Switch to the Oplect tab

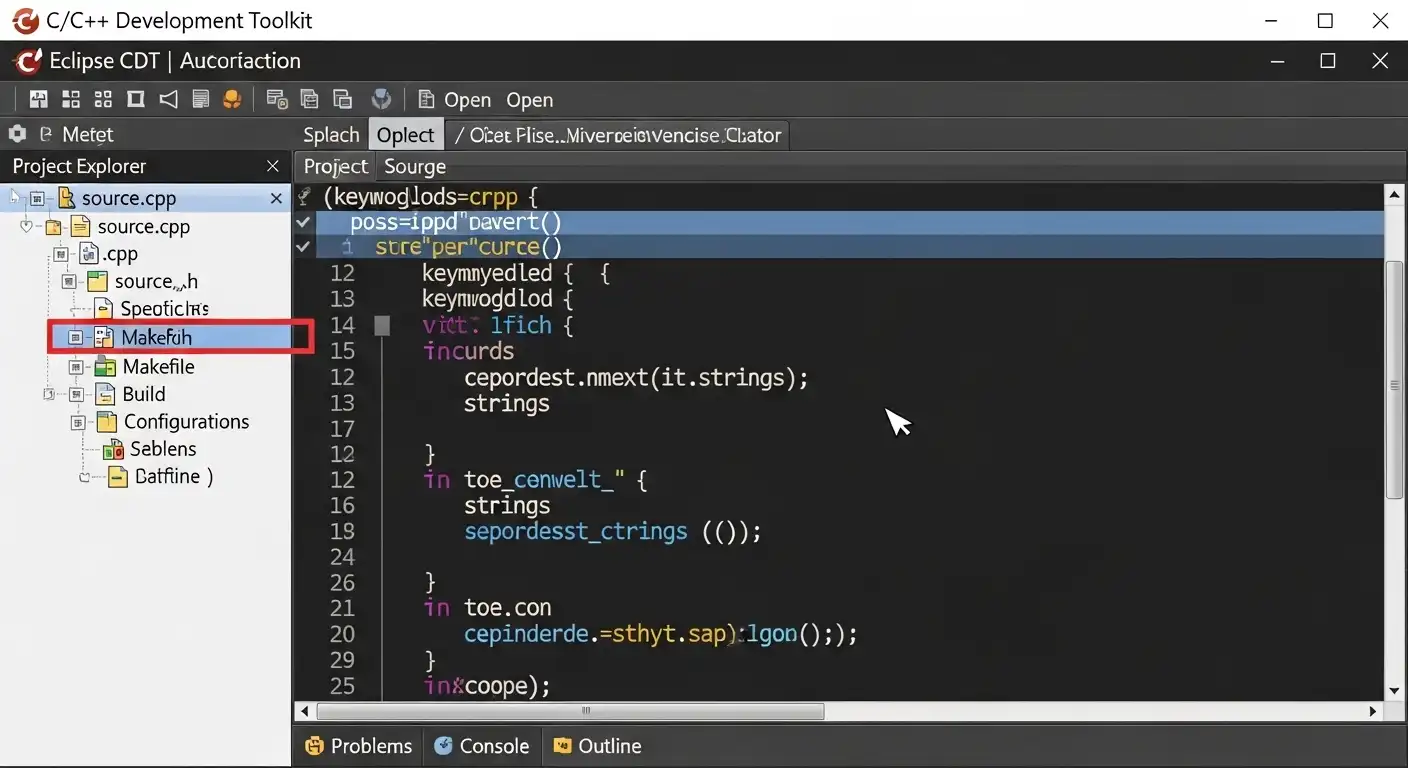405,134
